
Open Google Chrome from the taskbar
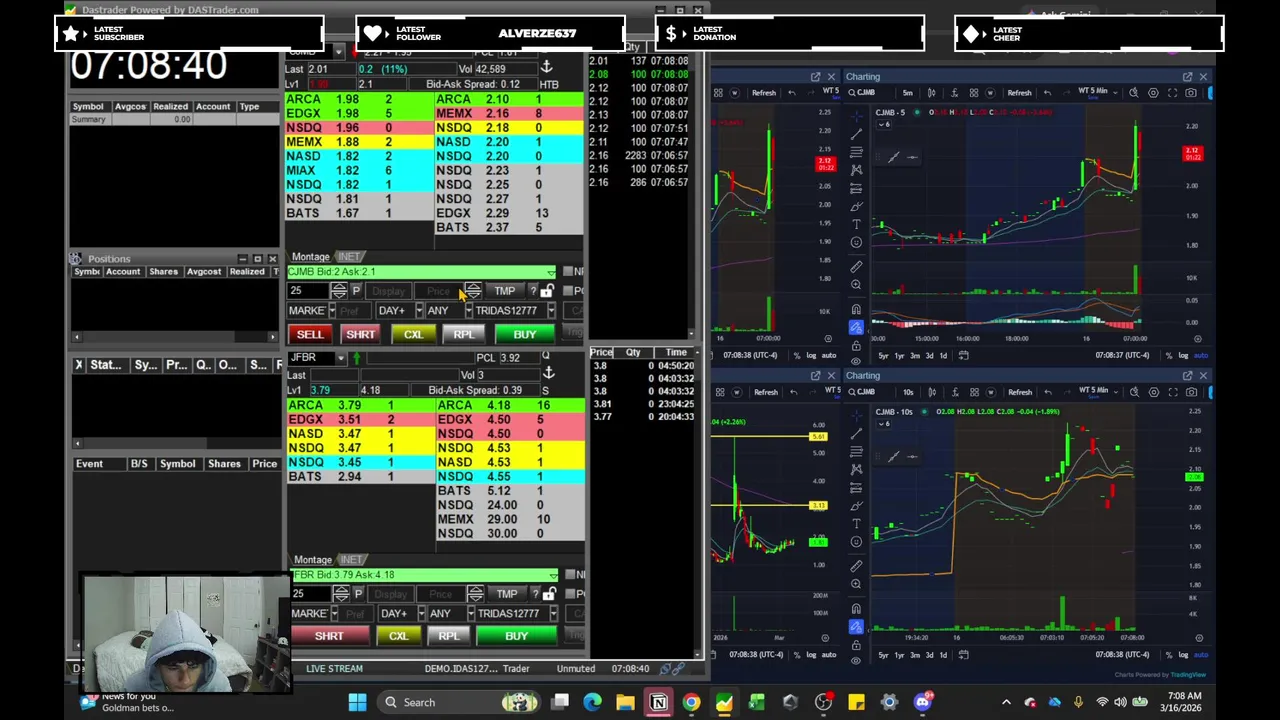691,702
